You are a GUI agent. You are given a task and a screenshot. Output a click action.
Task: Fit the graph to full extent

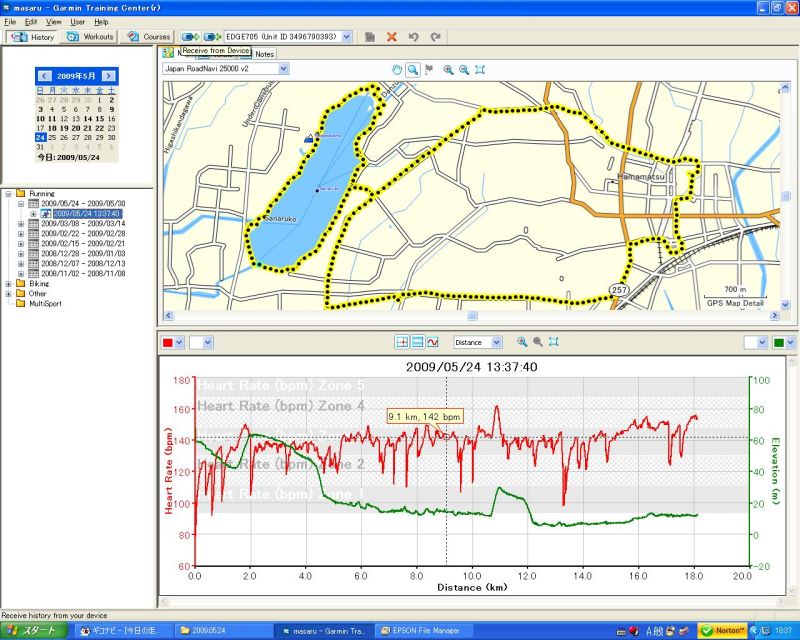[554, 342]
